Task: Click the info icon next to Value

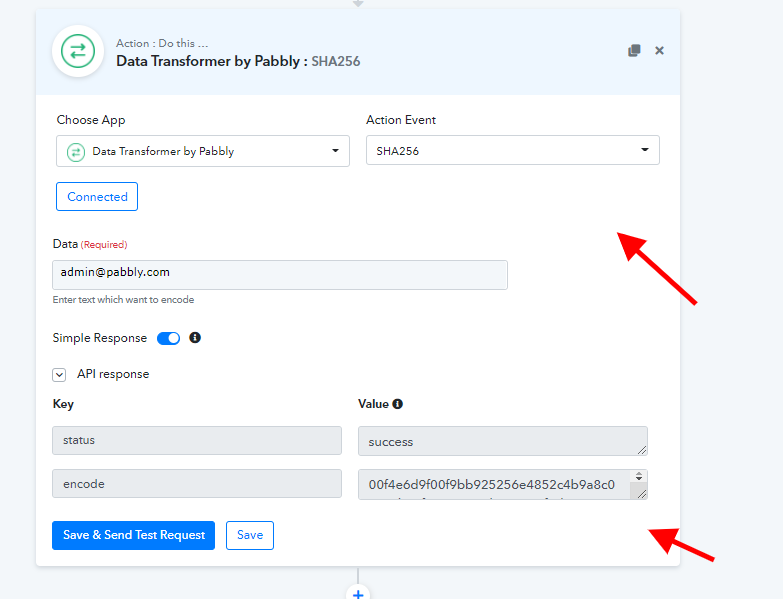Action: pyautogui.click(x=397, y=404)
